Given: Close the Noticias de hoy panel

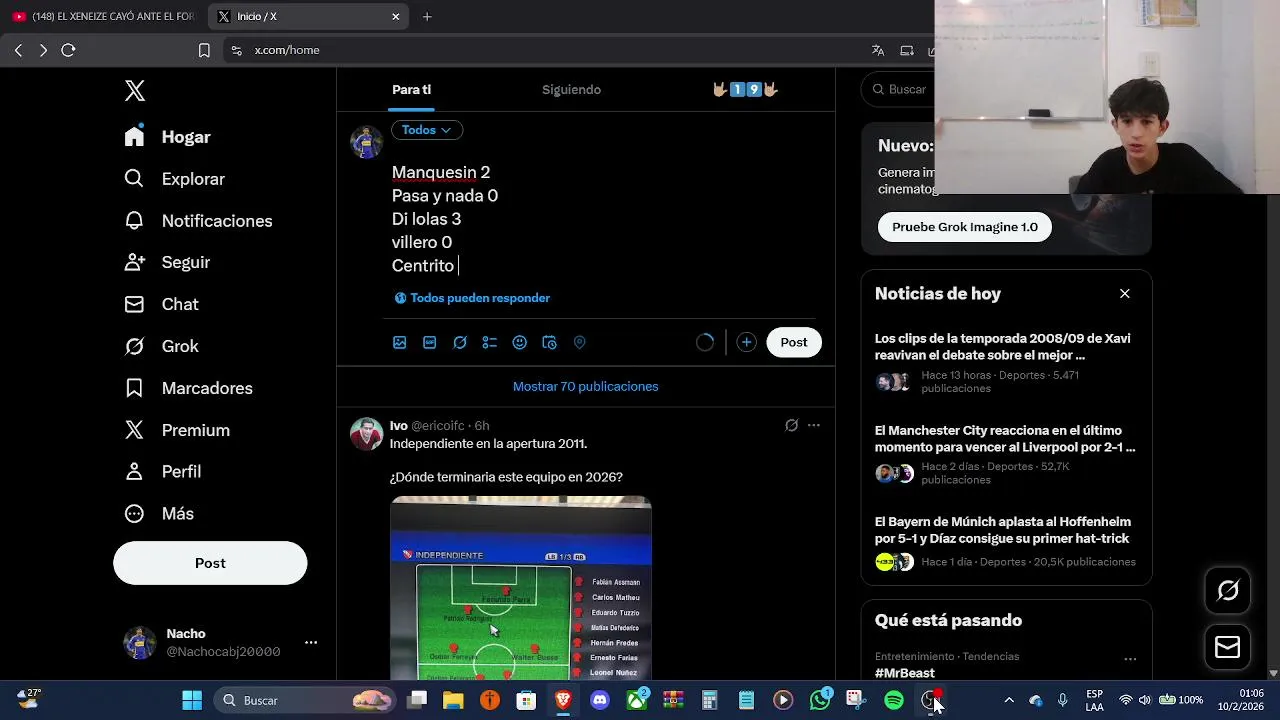Looking at the screenshot, I should coord(1125,294).
